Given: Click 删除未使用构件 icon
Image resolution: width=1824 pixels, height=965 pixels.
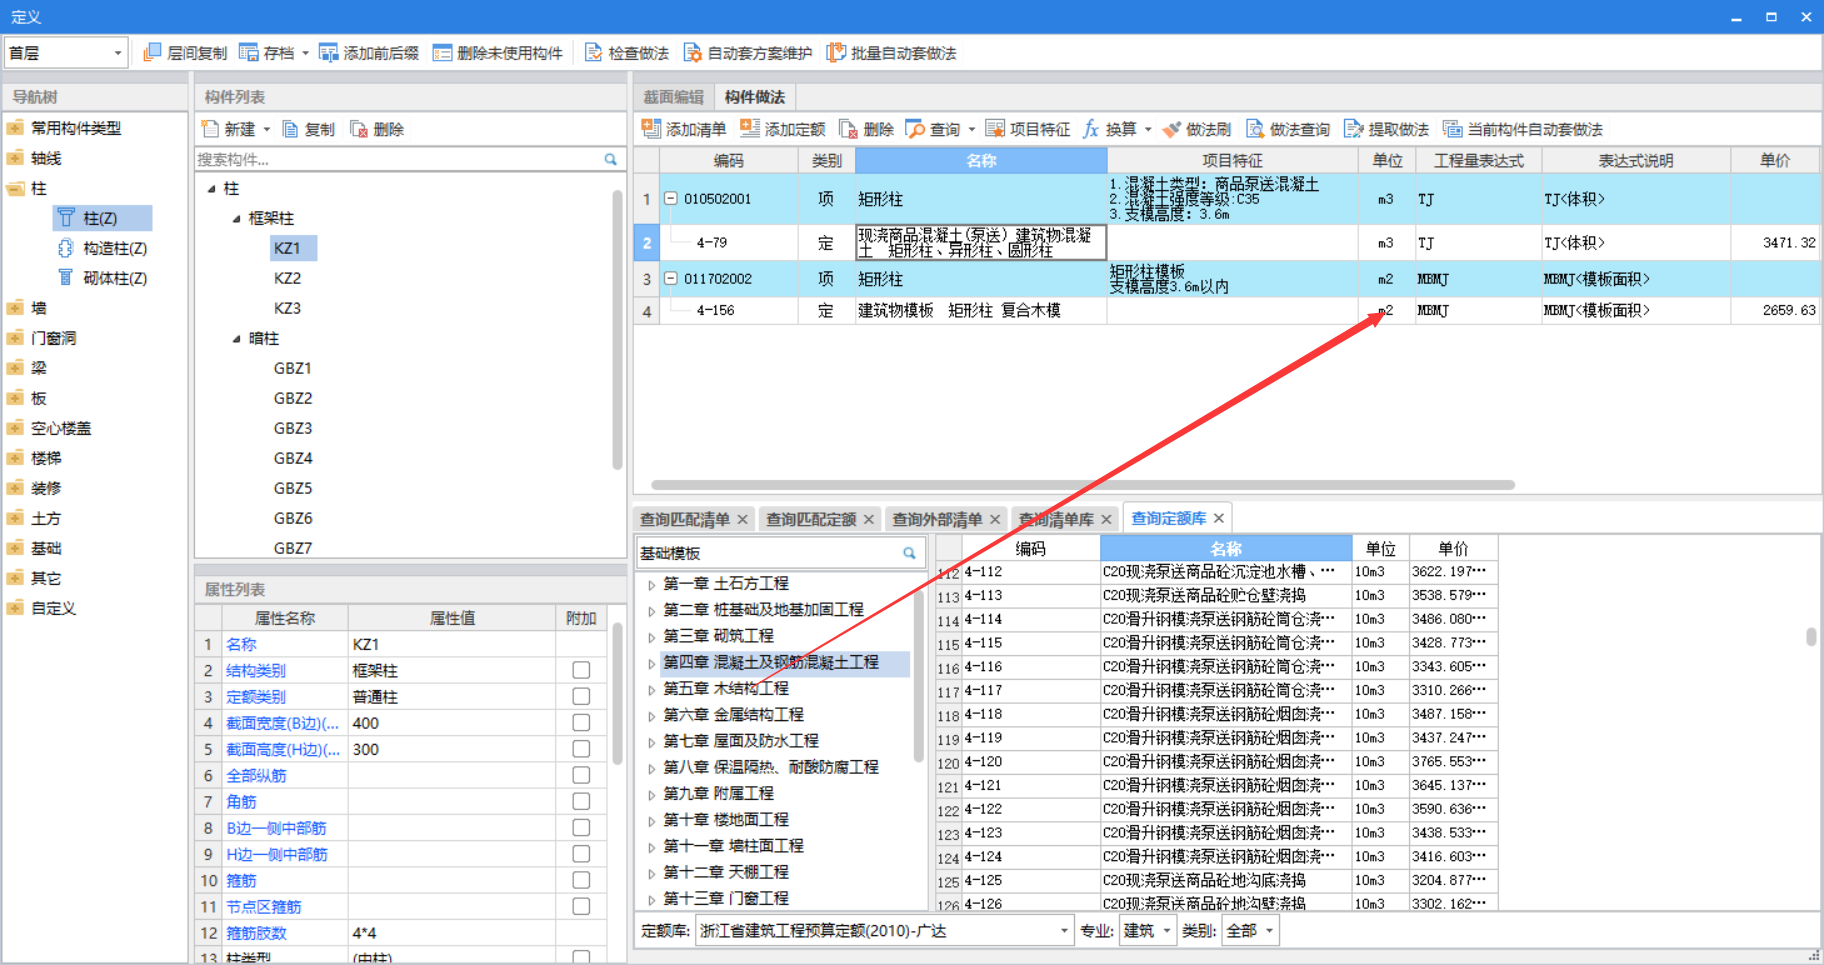Looking at the screenshot, I should (x=442, y=53).
